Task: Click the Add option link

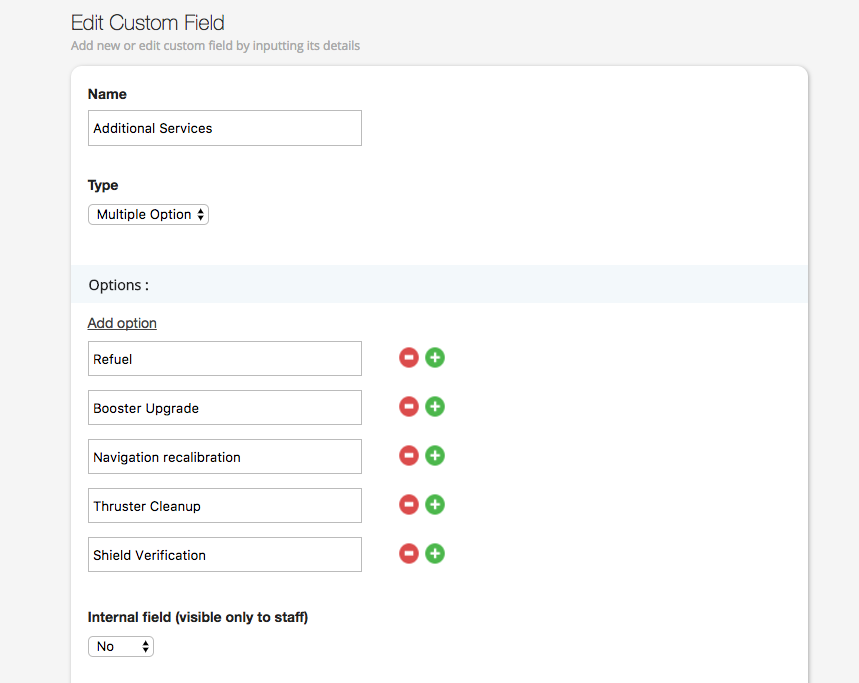Action: pos(122,323)
